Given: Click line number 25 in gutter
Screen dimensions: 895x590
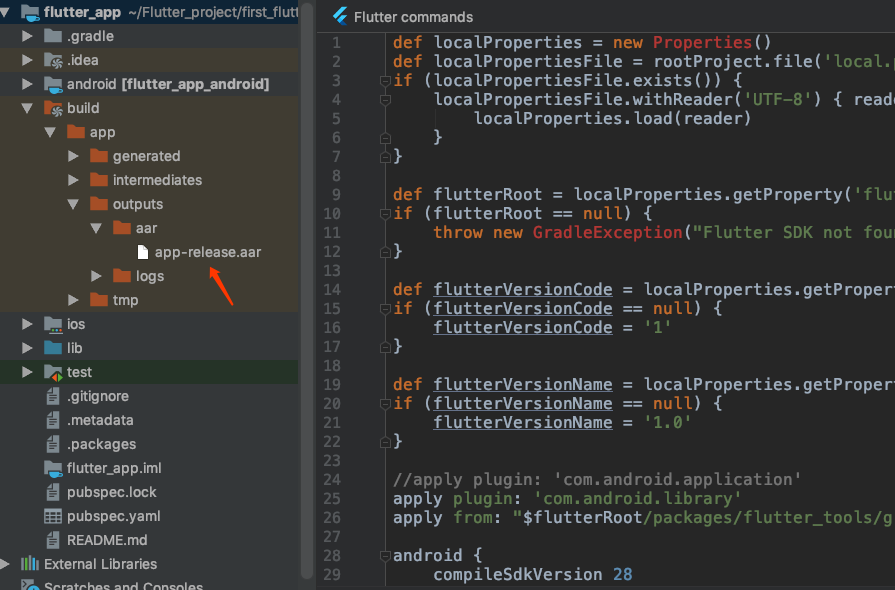Looking at the screenshot, I should click(332, 499).
